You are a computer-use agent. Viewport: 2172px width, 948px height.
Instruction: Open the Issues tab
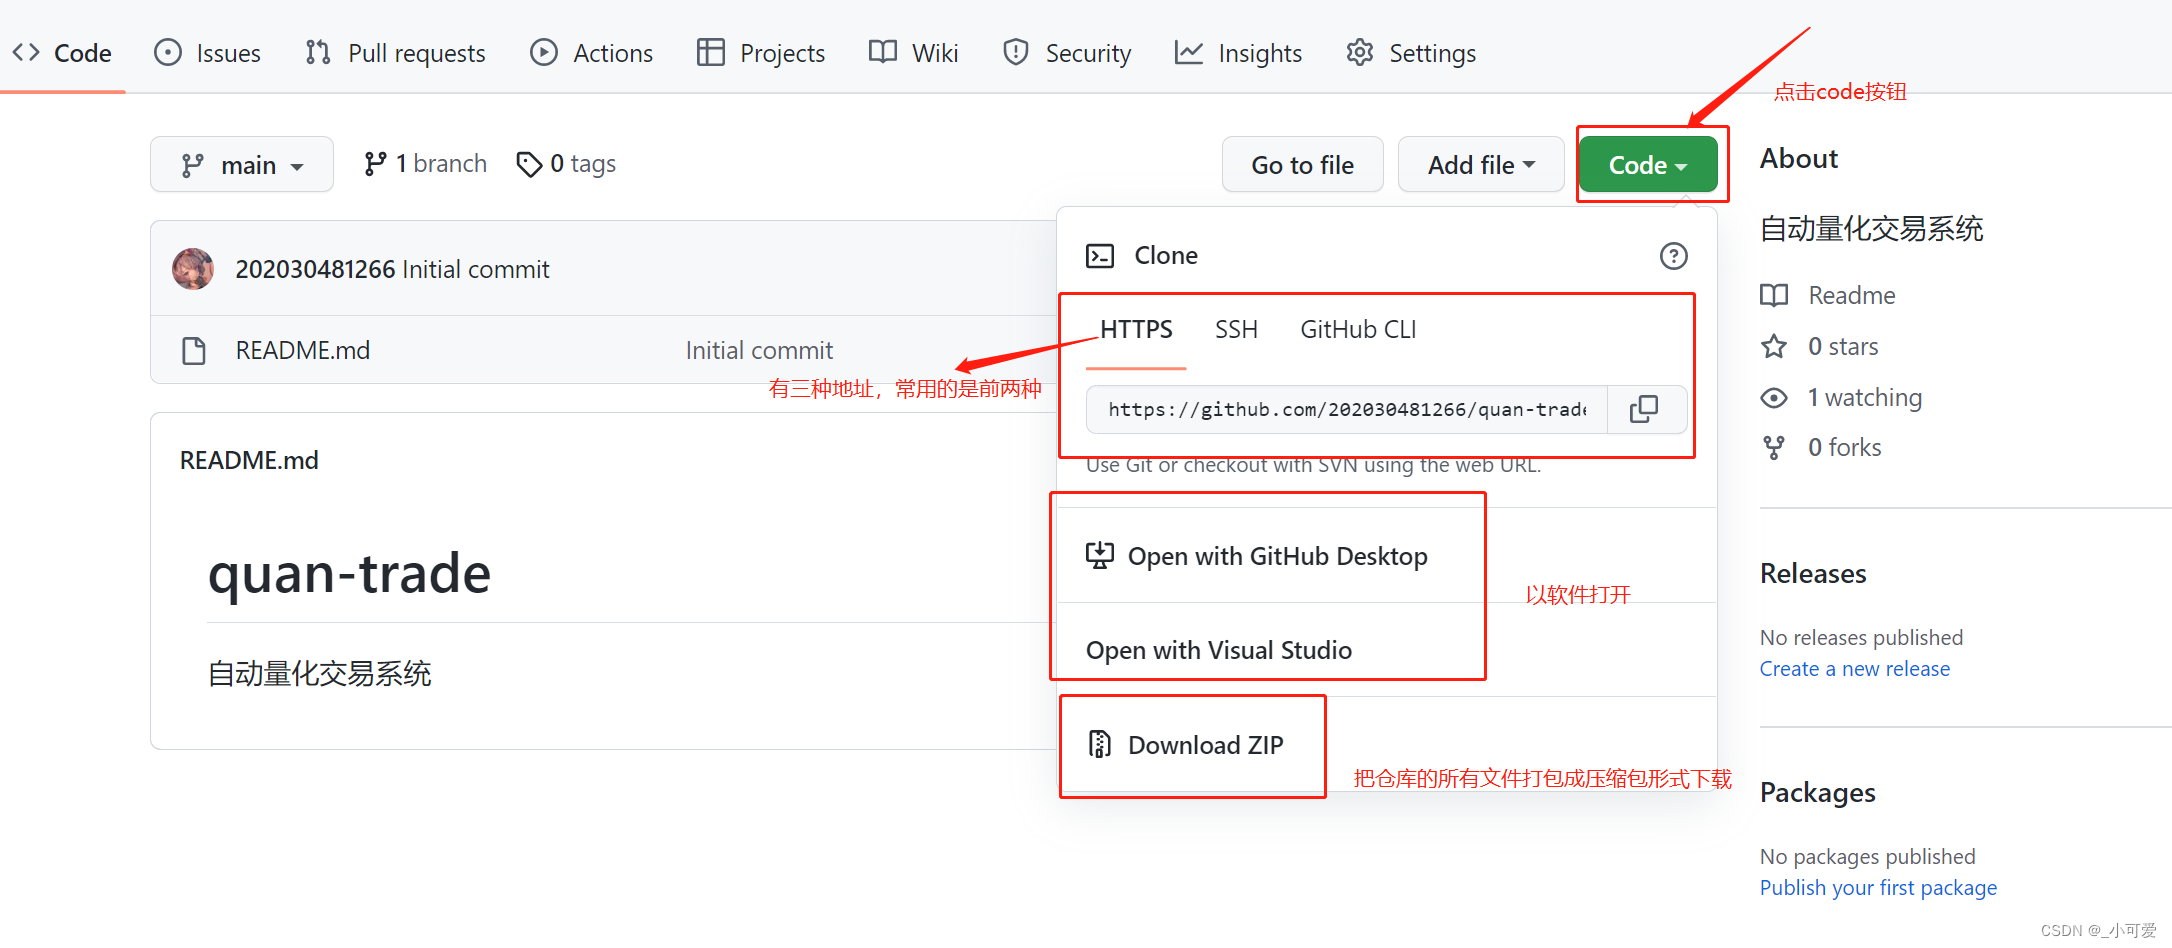207,53
